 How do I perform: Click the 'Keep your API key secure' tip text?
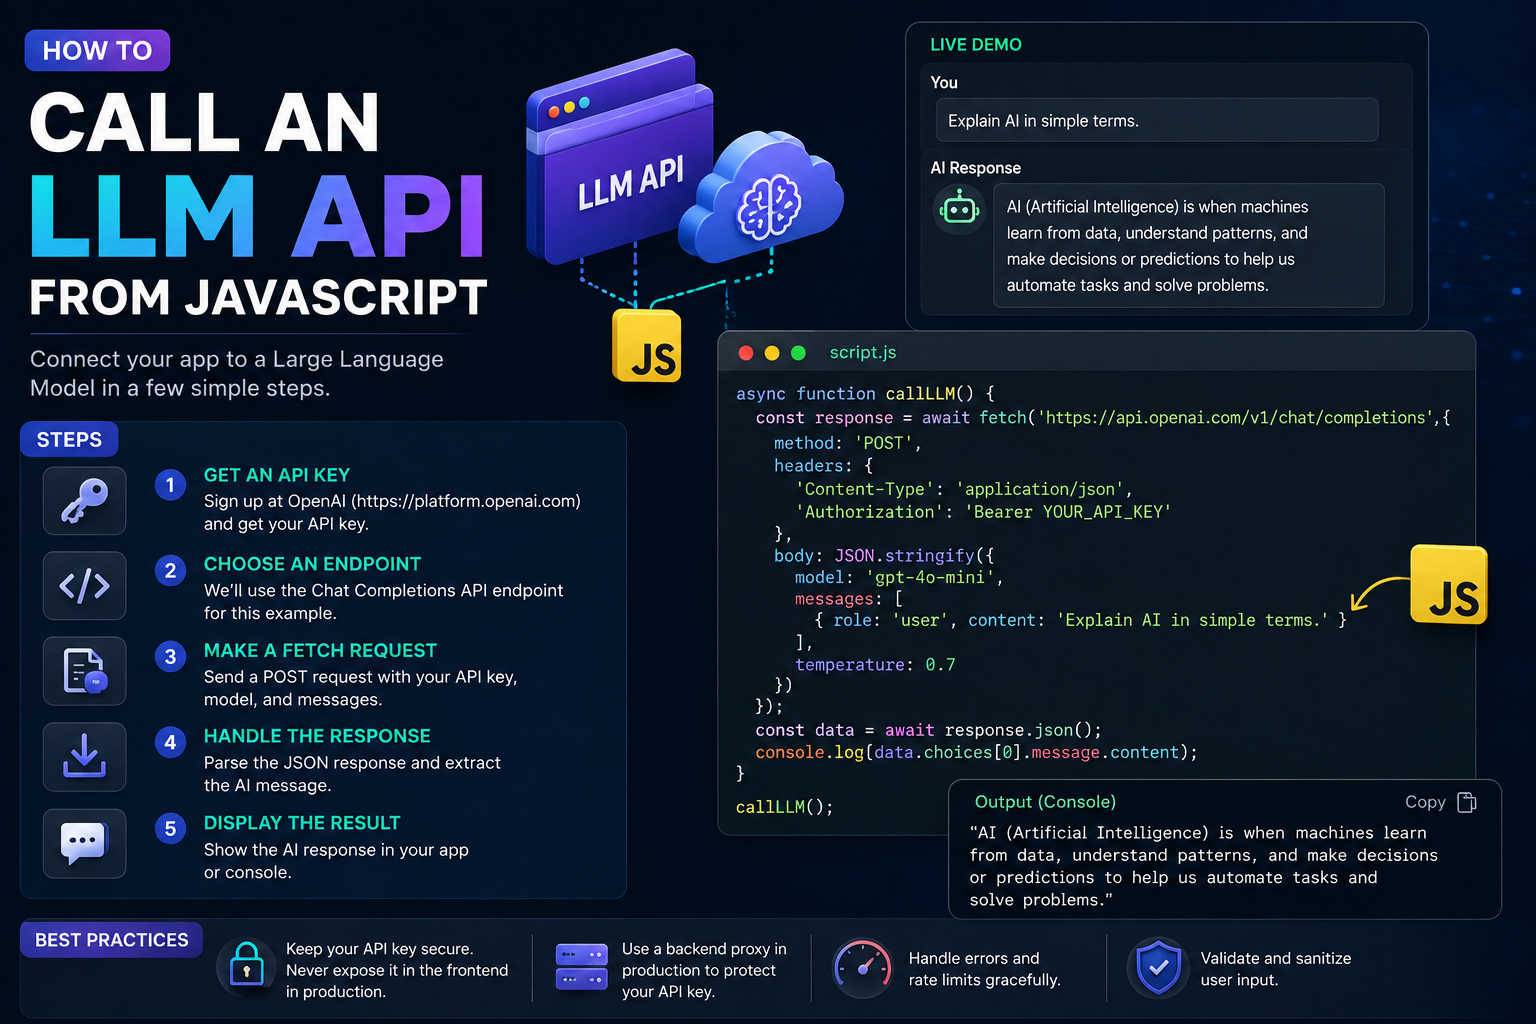point(397,970)
